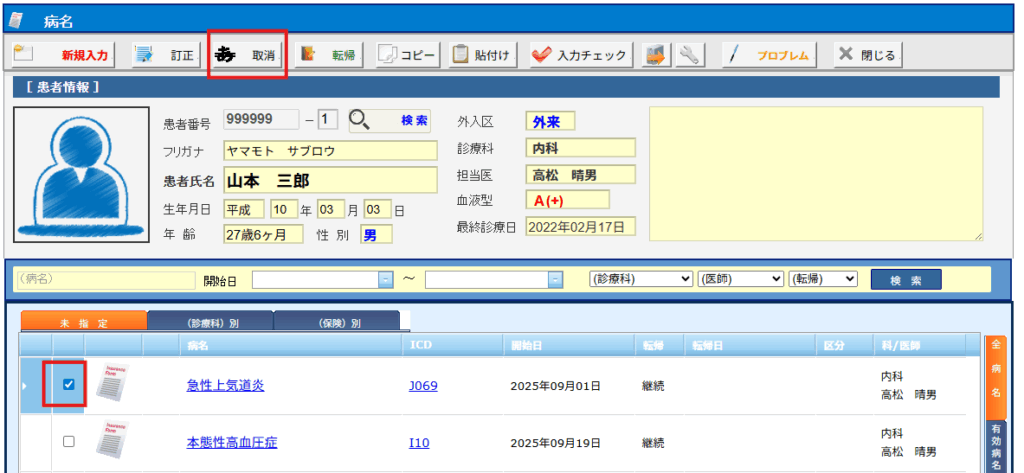Switch to the (保険)別 tab
1024x473 pixels.
coord(336,322)
